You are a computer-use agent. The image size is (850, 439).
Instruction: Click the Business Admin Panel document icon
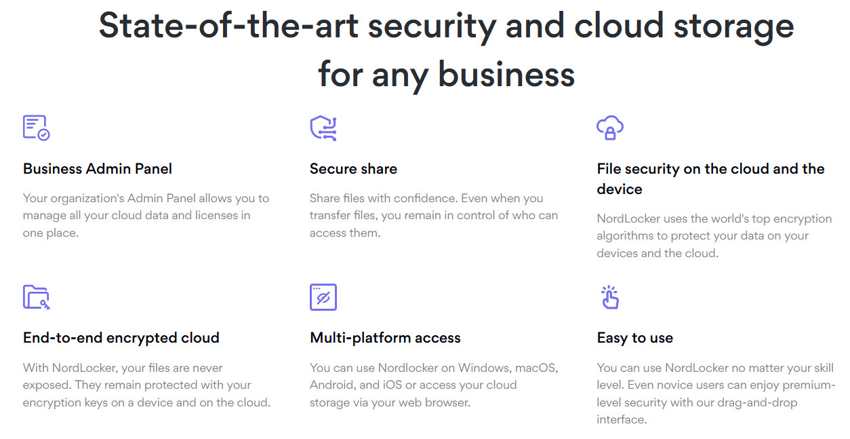[36, 128]
